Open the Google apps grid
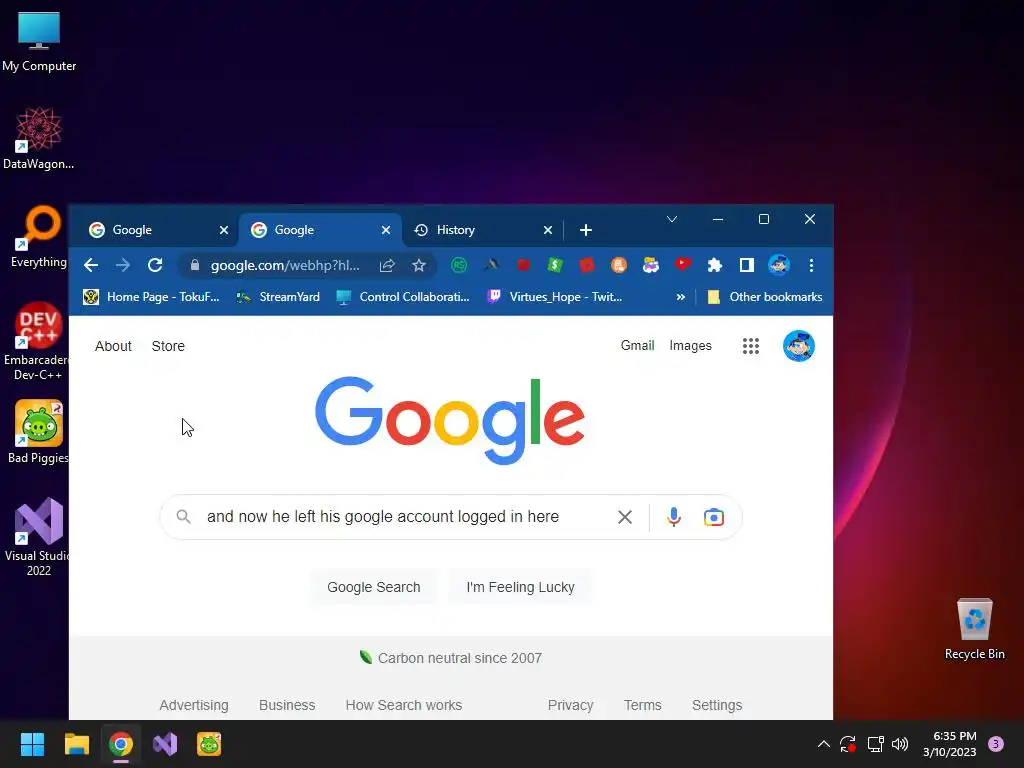The image size is (1024, 768). pyautogui.click(x=751, y=346)
